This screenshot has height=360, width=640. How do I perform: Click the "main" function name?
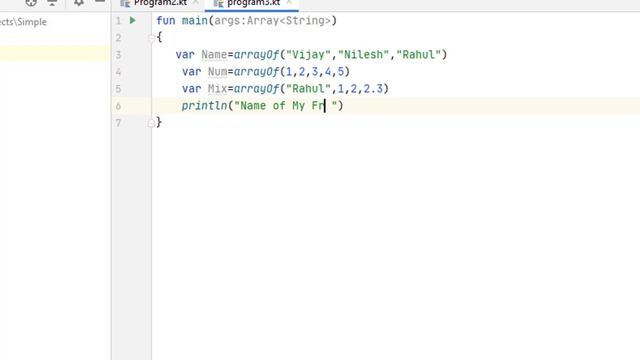pos(195,20)
